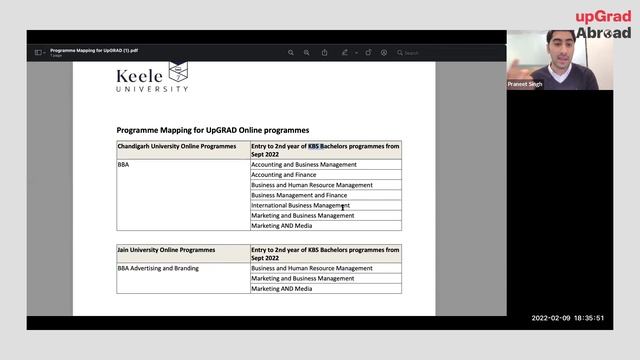Screen dimensions: 640x360
Task: Click 'Marketing AND Media' in the Chandigarh table
Action: click(326, 226)
